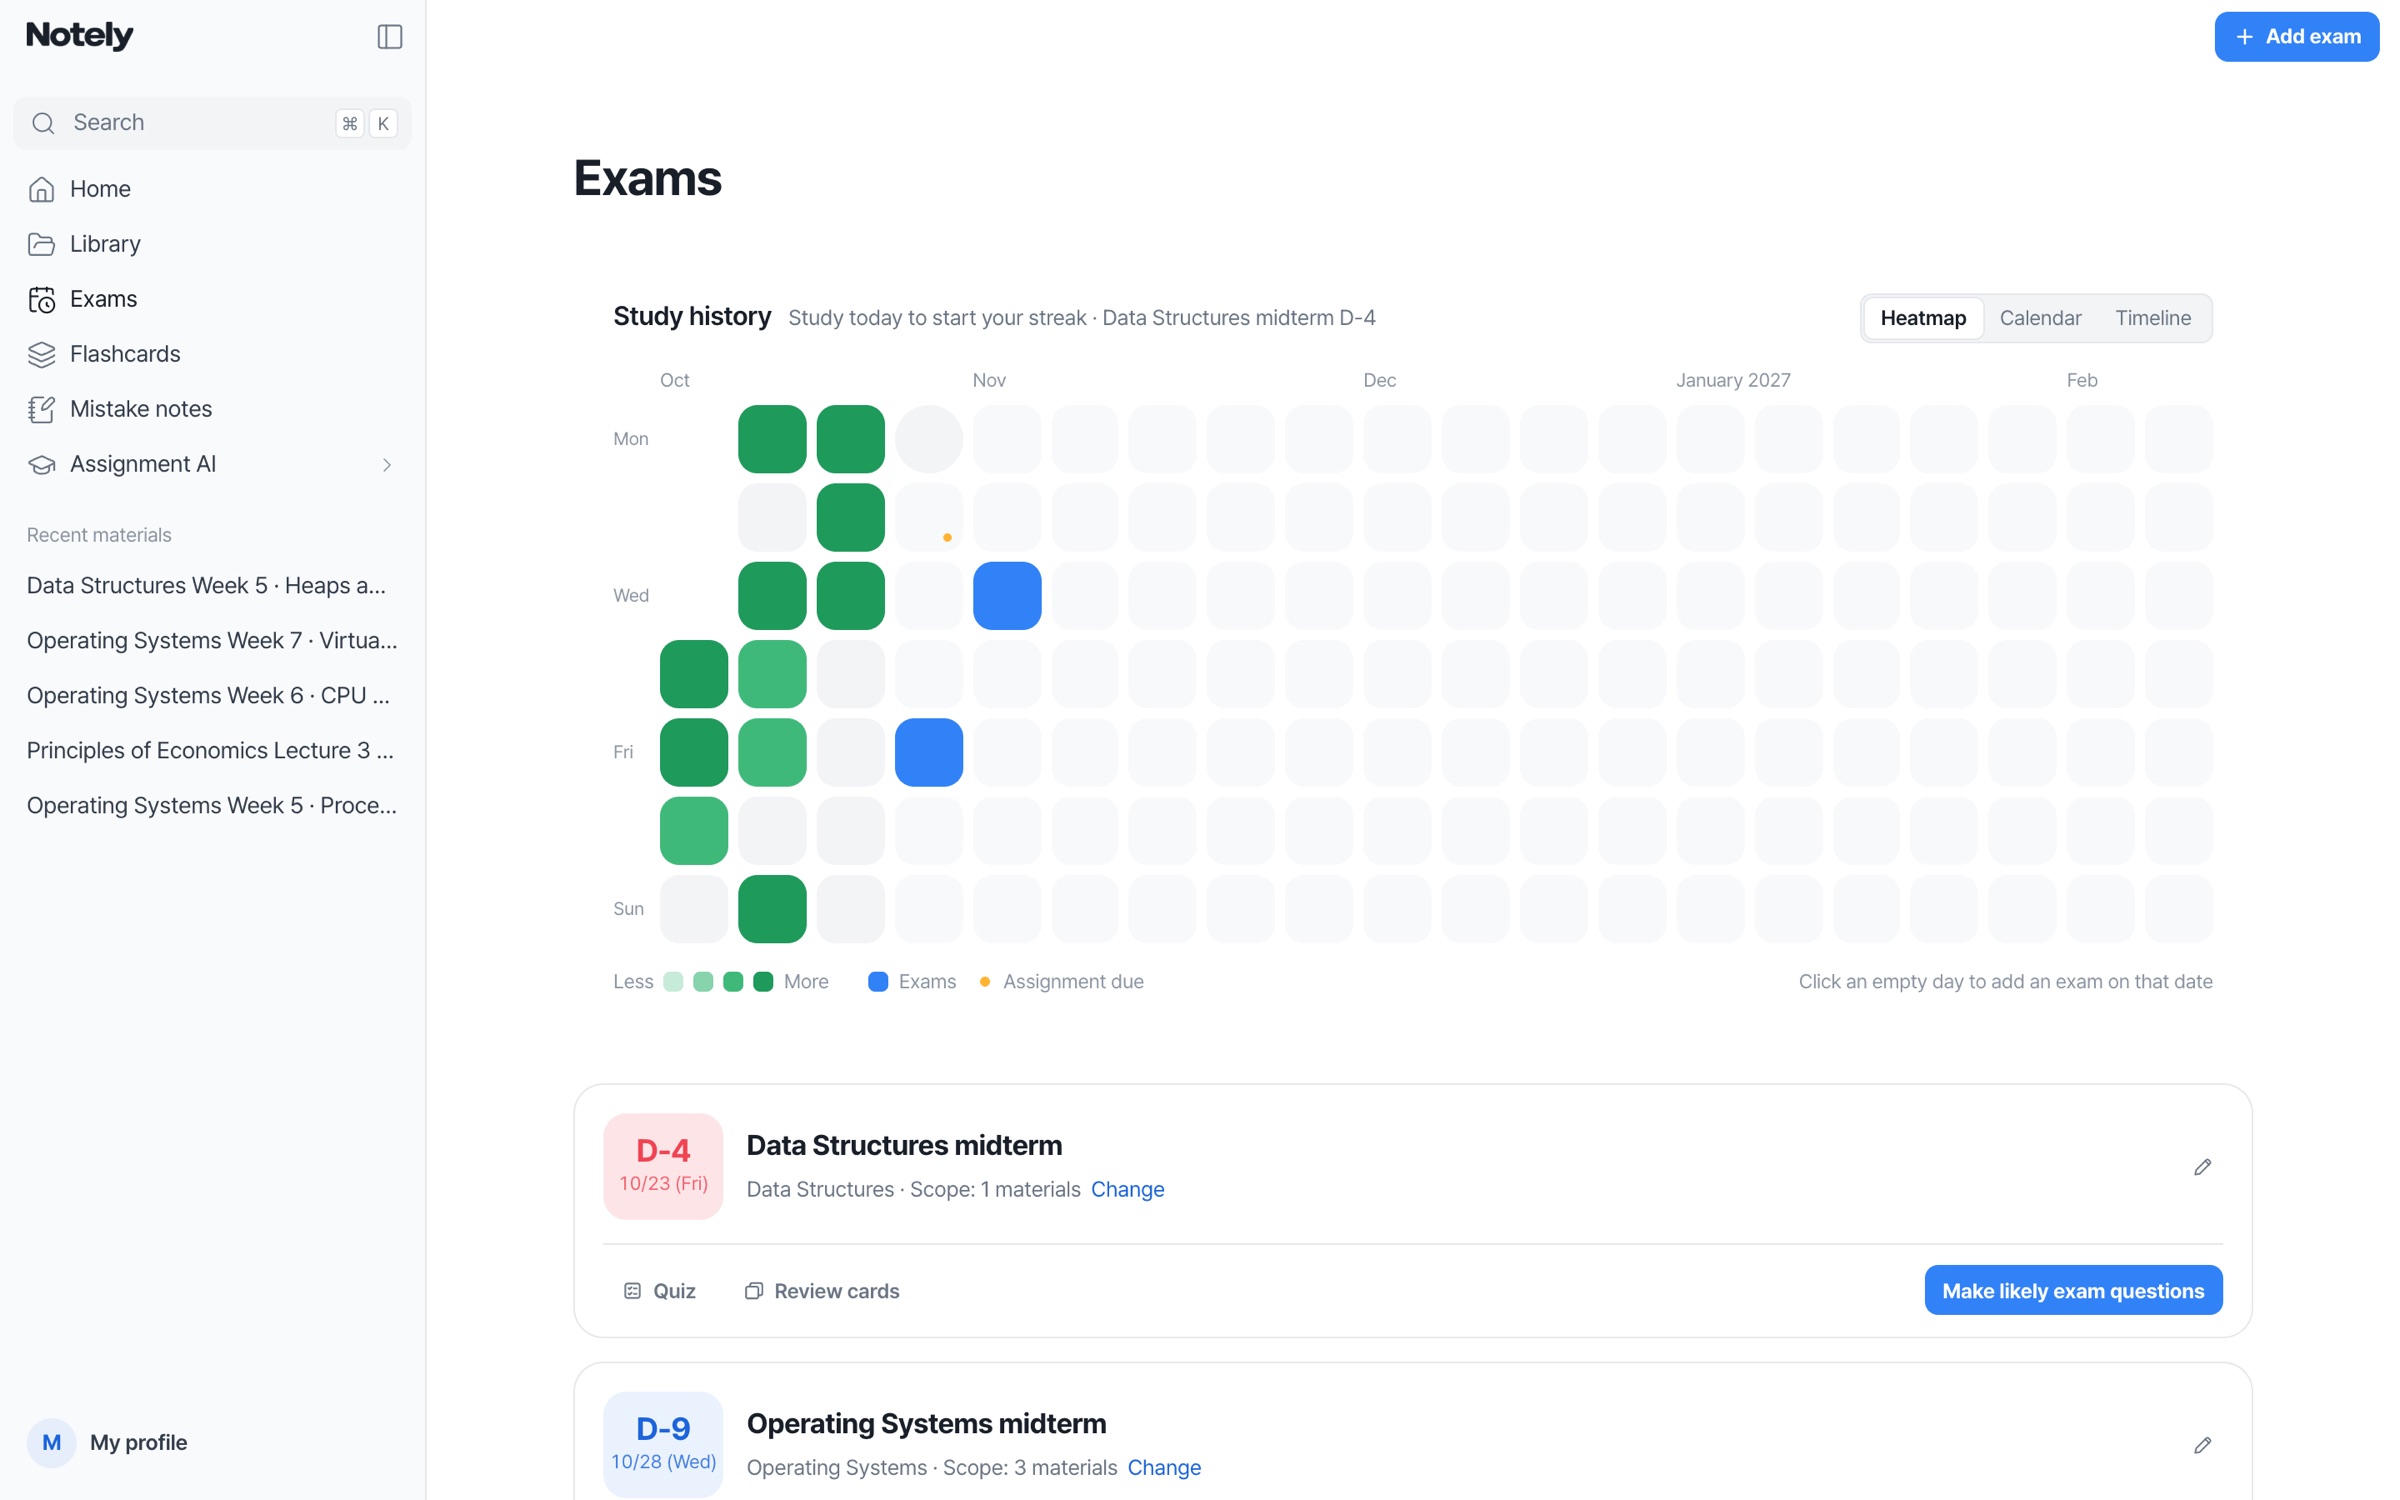The image size is (2400, 1500).
Task: Open Mistake notes in the sidebar
Action: pyautogui.click(x=212, y=409)
